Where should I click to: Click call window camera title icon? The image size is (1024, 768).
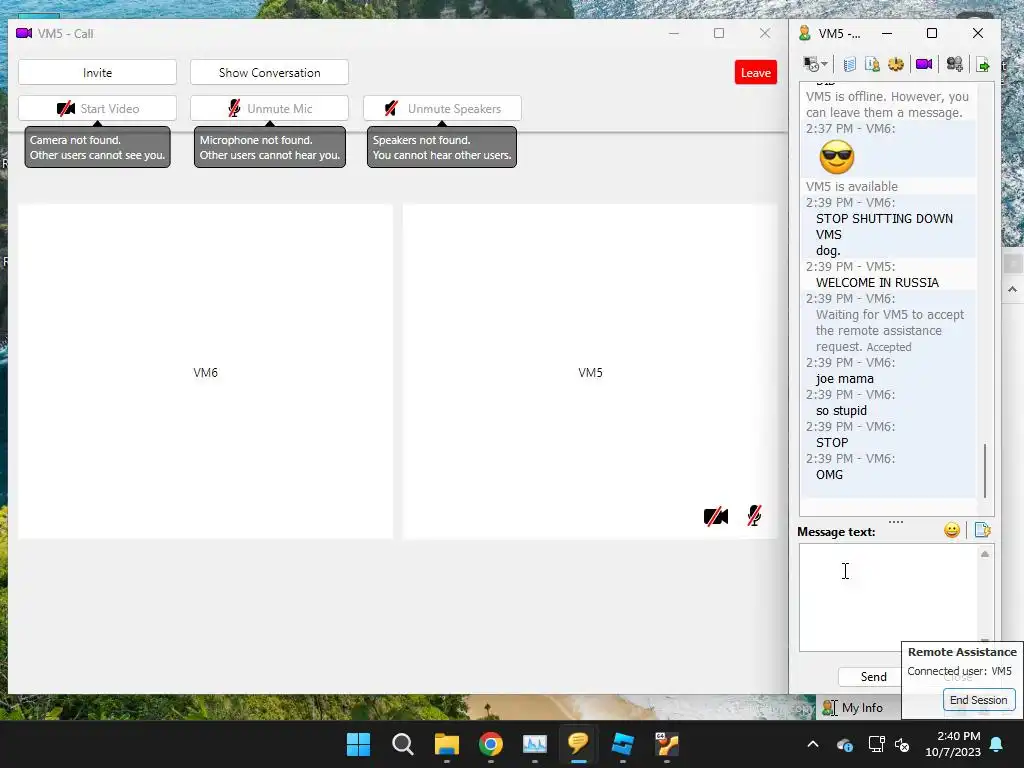tap(24, 33)
